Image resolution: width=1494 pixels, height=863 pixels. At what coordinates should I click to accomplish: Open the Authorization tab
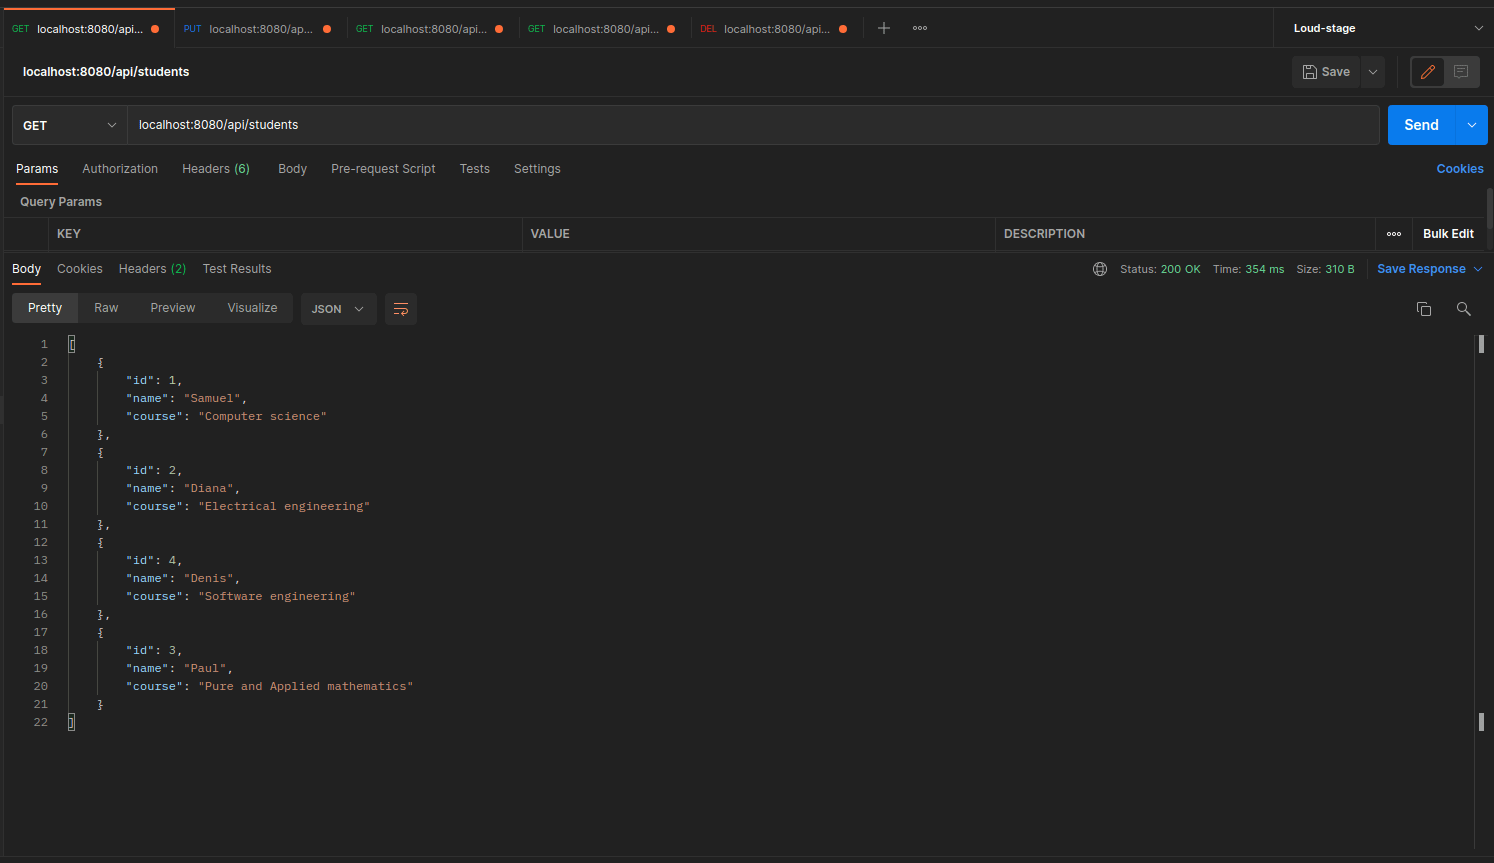[120, 169]
